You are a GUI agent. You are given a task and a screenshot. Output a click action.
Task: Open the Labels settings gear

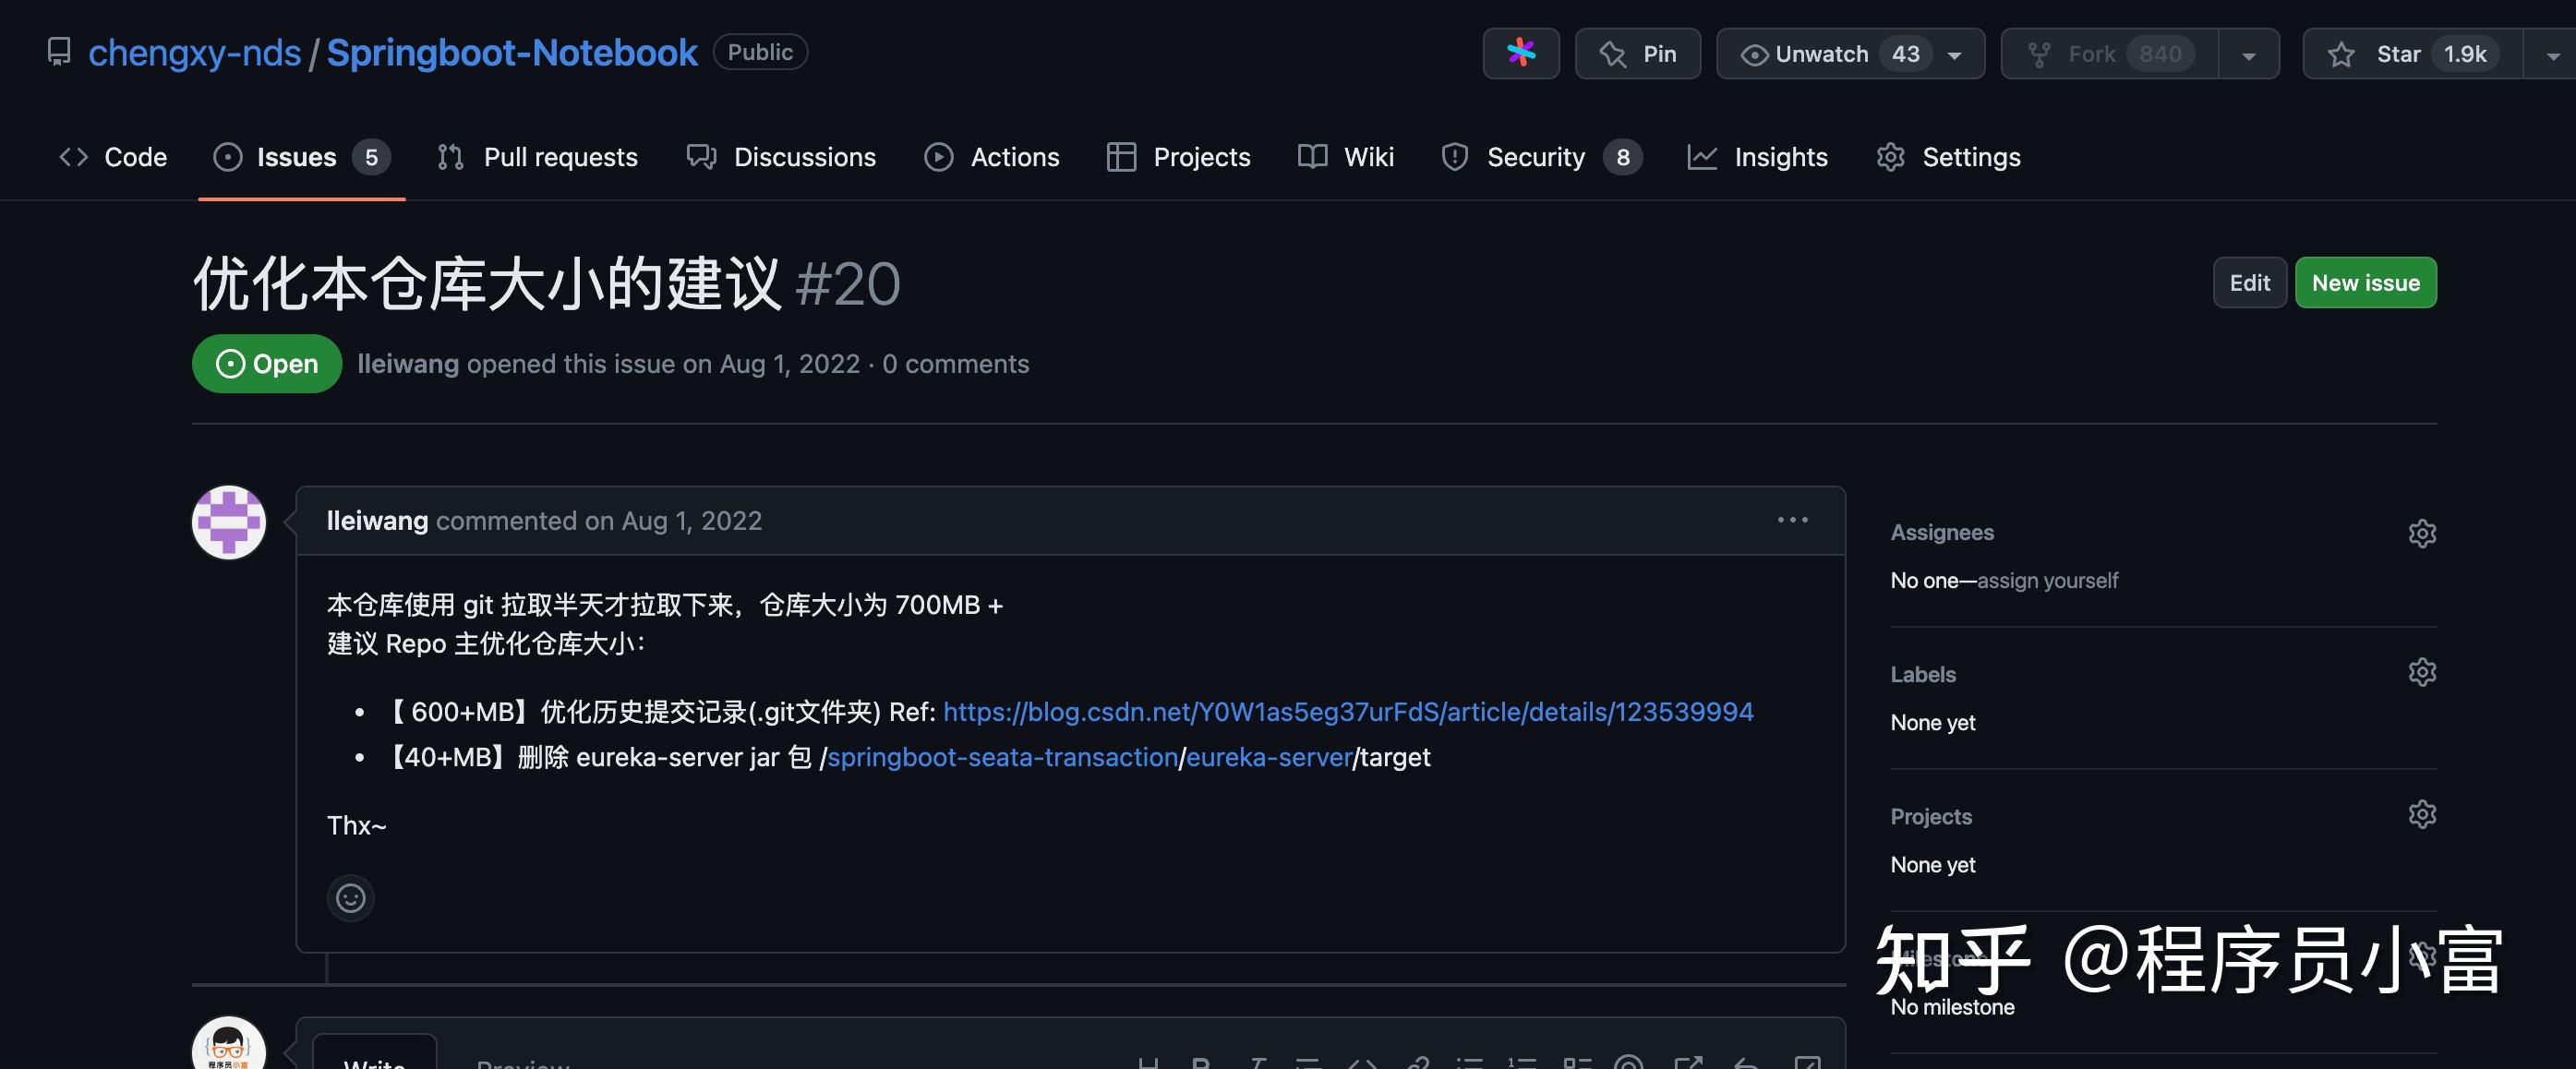coord(2422,671)
